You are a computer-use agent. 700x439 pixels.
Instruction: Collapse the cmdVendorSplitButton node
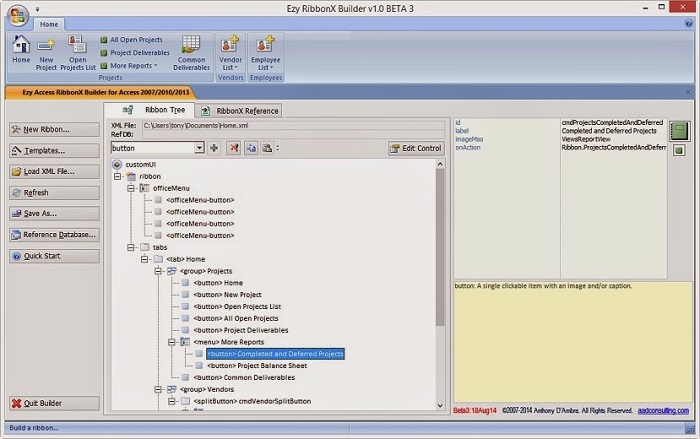point(171,401)
